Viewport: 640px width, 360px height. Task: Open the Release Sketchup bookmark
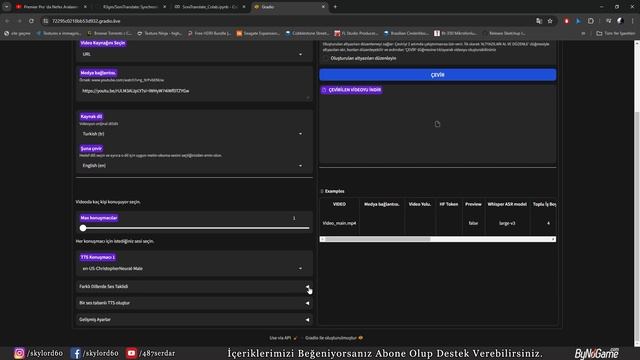pos(504,33)
